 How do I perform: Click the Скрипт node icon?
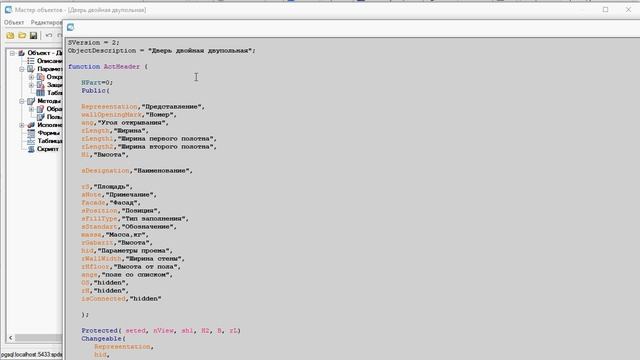click(31, 149)
